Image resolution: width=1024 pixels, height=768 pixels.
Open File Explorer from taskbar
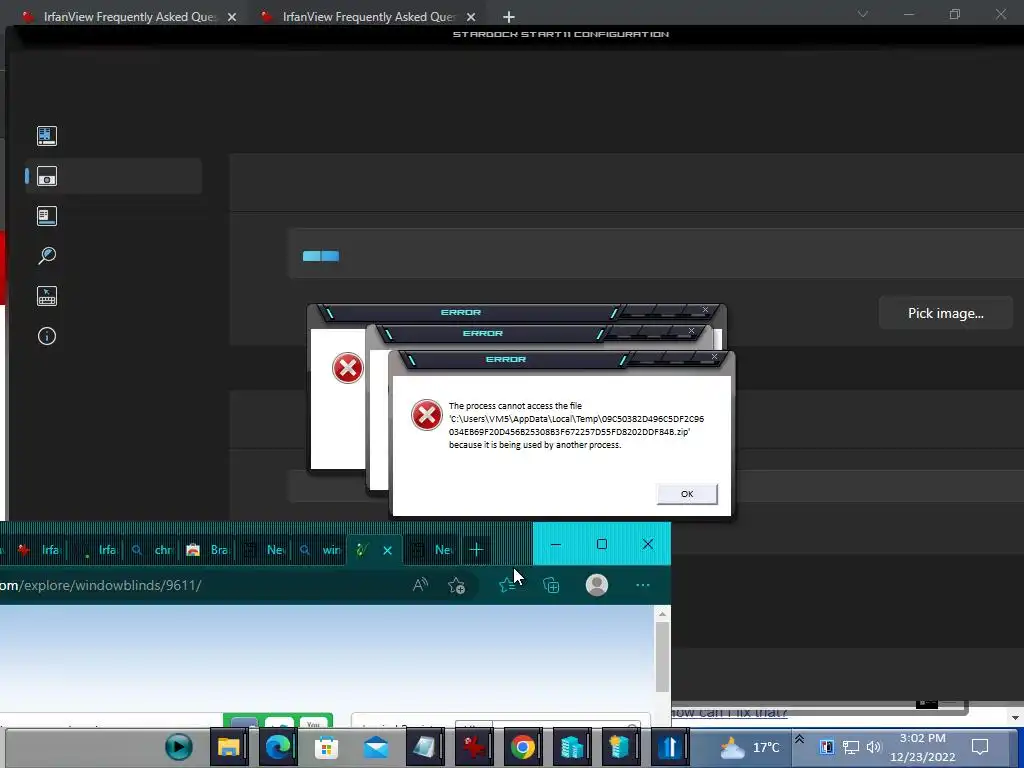pyautogui.click(x=229, y=747)
